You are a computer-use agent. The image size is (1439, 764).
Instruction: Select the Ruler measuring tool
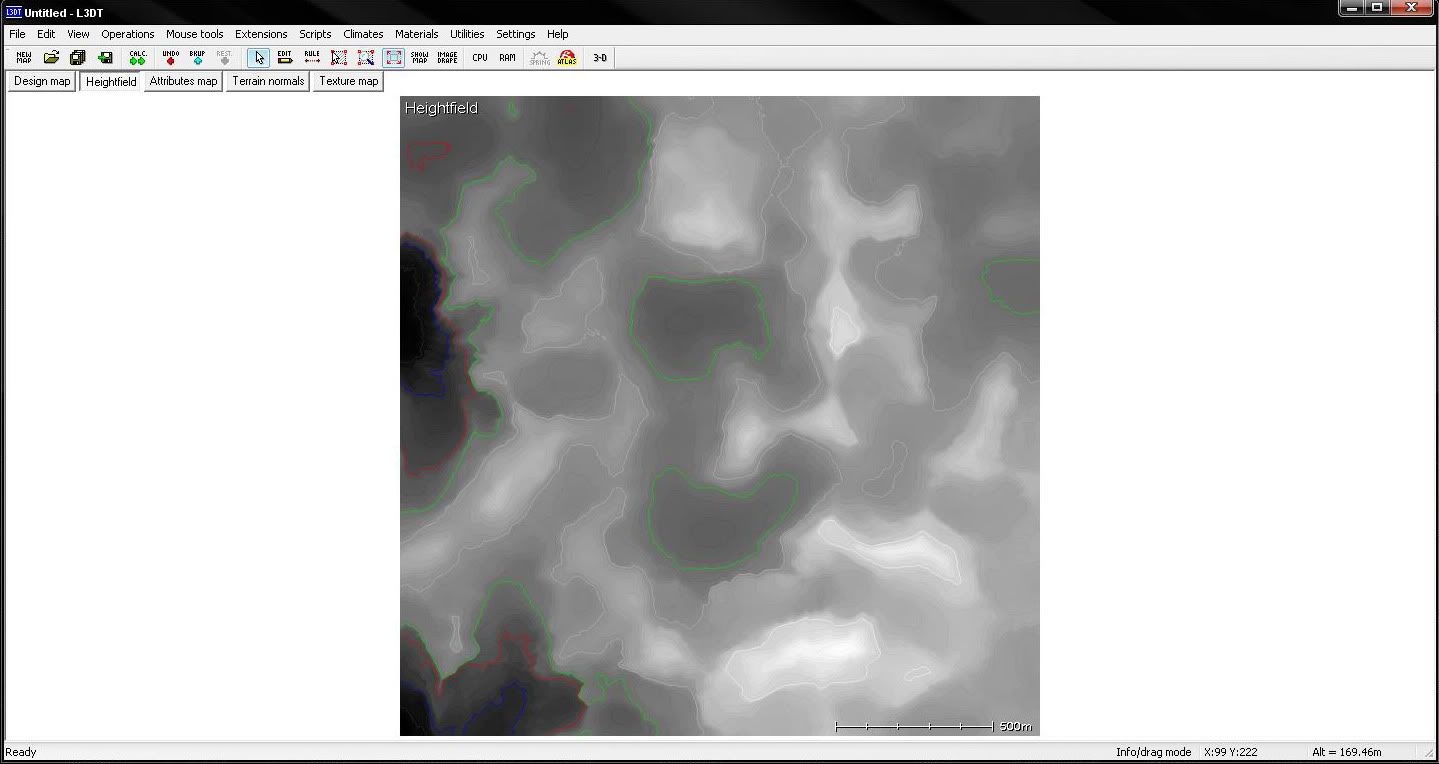[312, 58]
